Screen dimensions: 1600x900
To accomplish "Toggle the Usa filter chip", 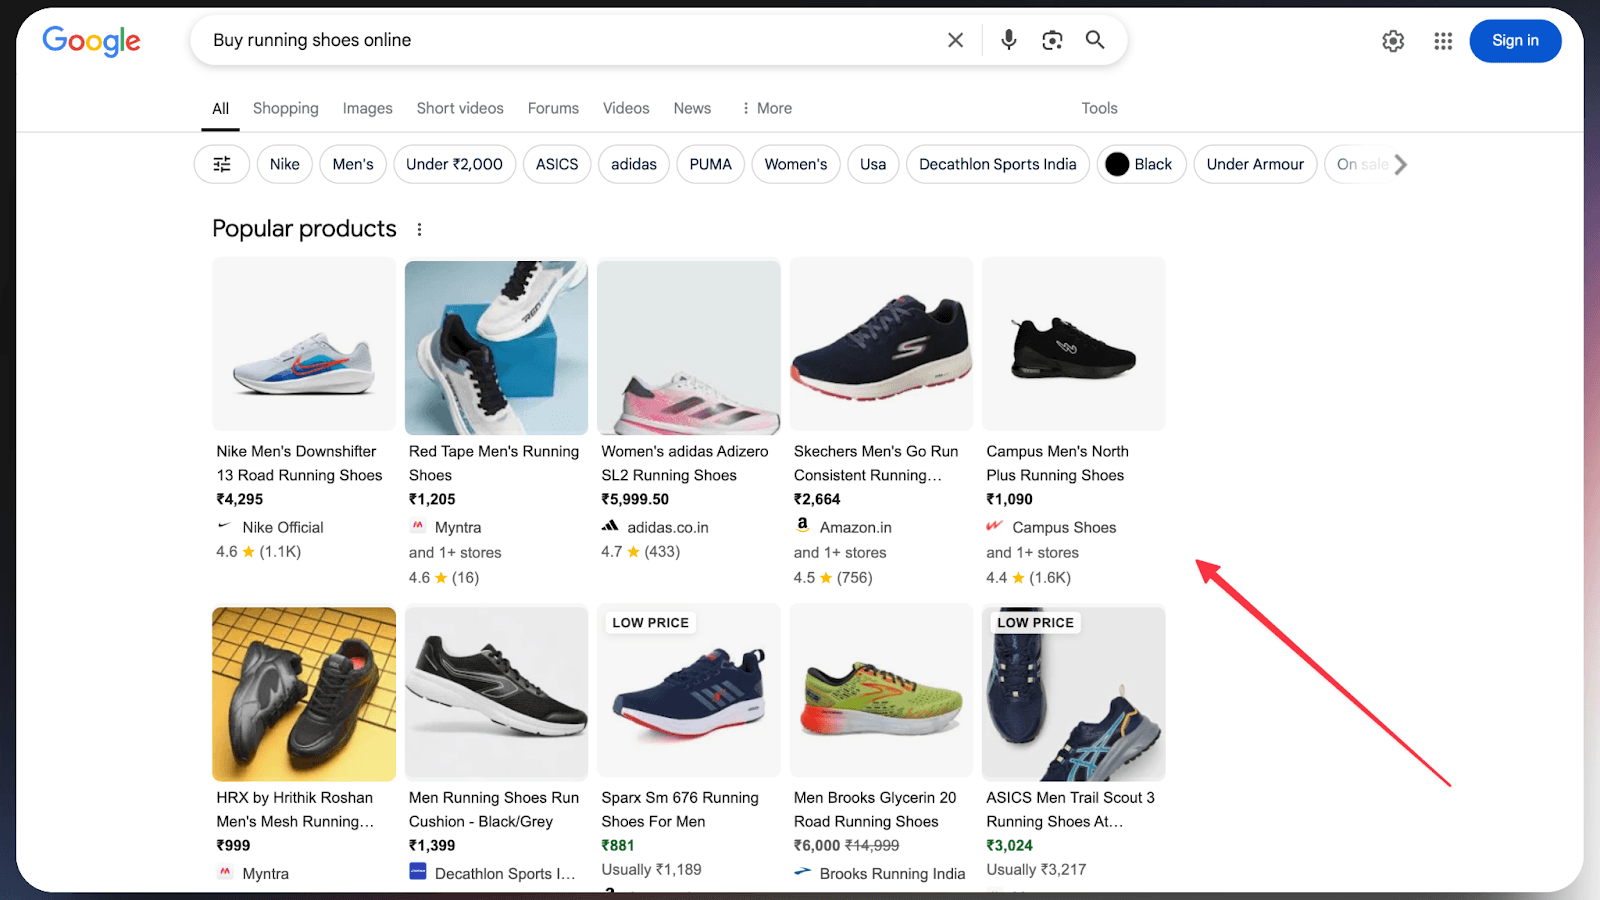I will (x=873, y=164).
